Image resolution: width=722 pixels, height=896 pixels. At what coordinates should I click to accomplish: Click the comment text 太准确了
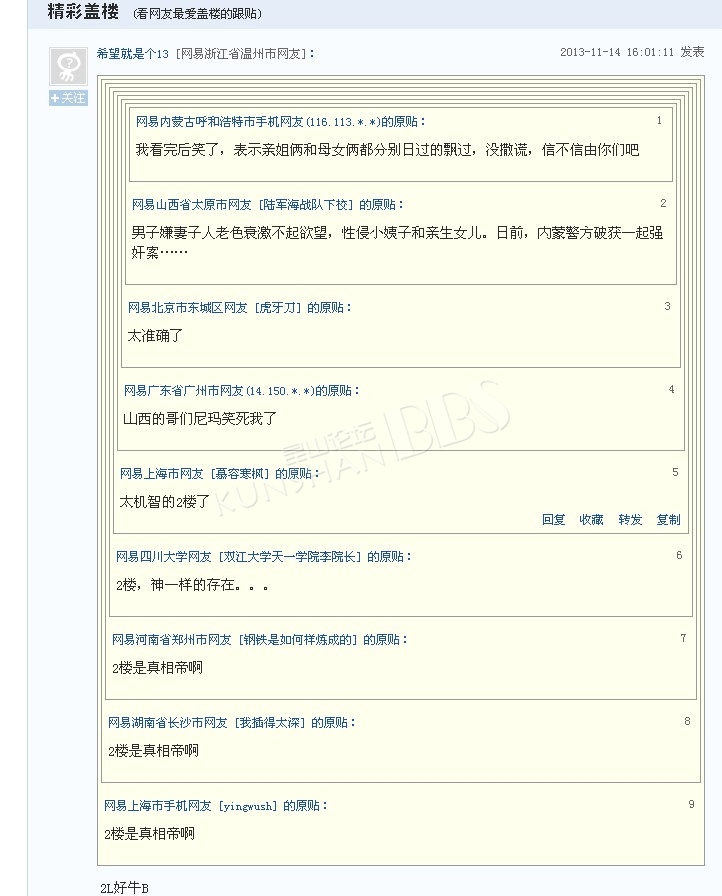tap(155, 335)
